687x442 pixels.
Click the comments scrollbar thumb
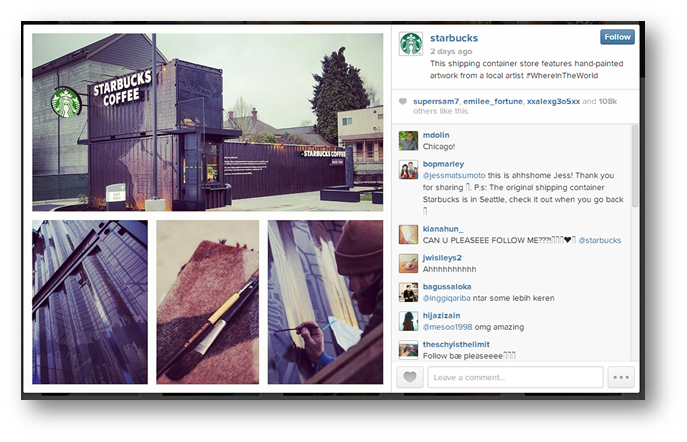(634, 166)
